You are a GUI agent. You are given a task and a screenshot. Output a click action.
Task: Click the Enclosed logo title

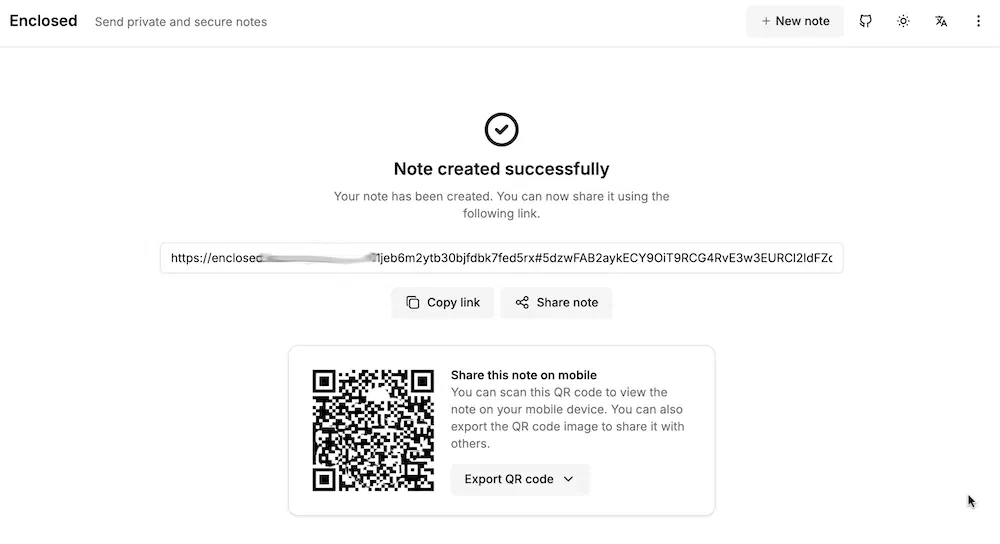click(43, 21)
